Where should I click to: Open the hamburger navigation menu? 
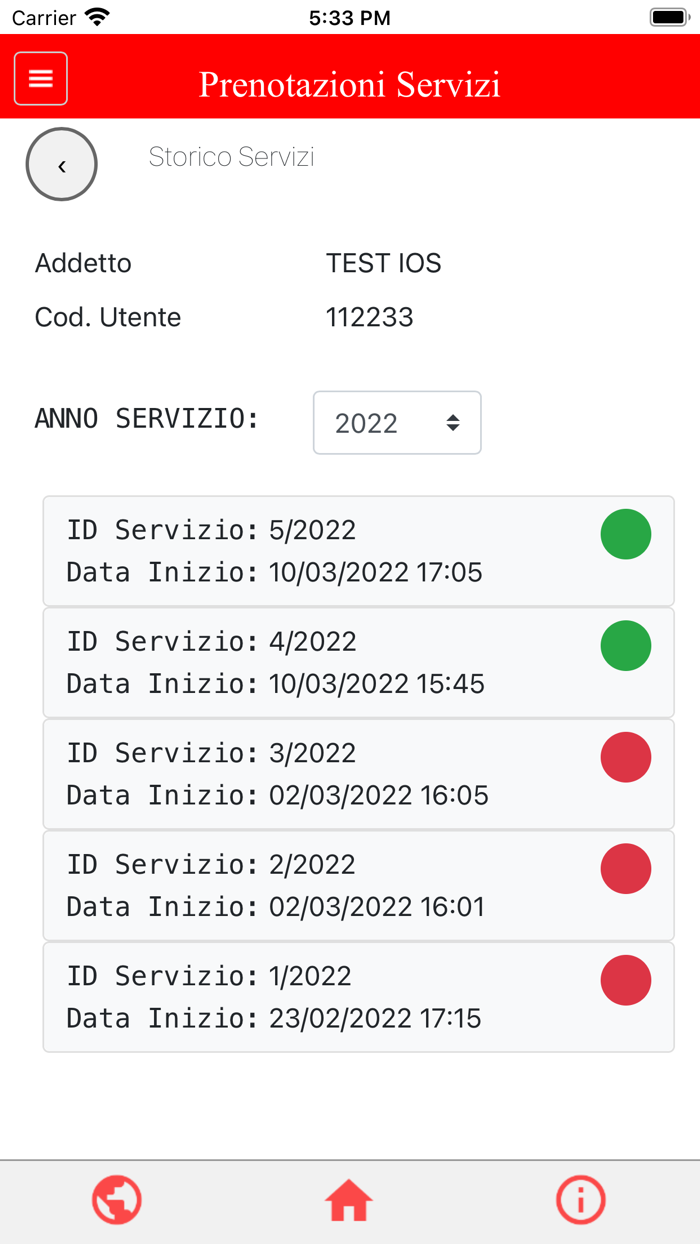click(40, 77)
